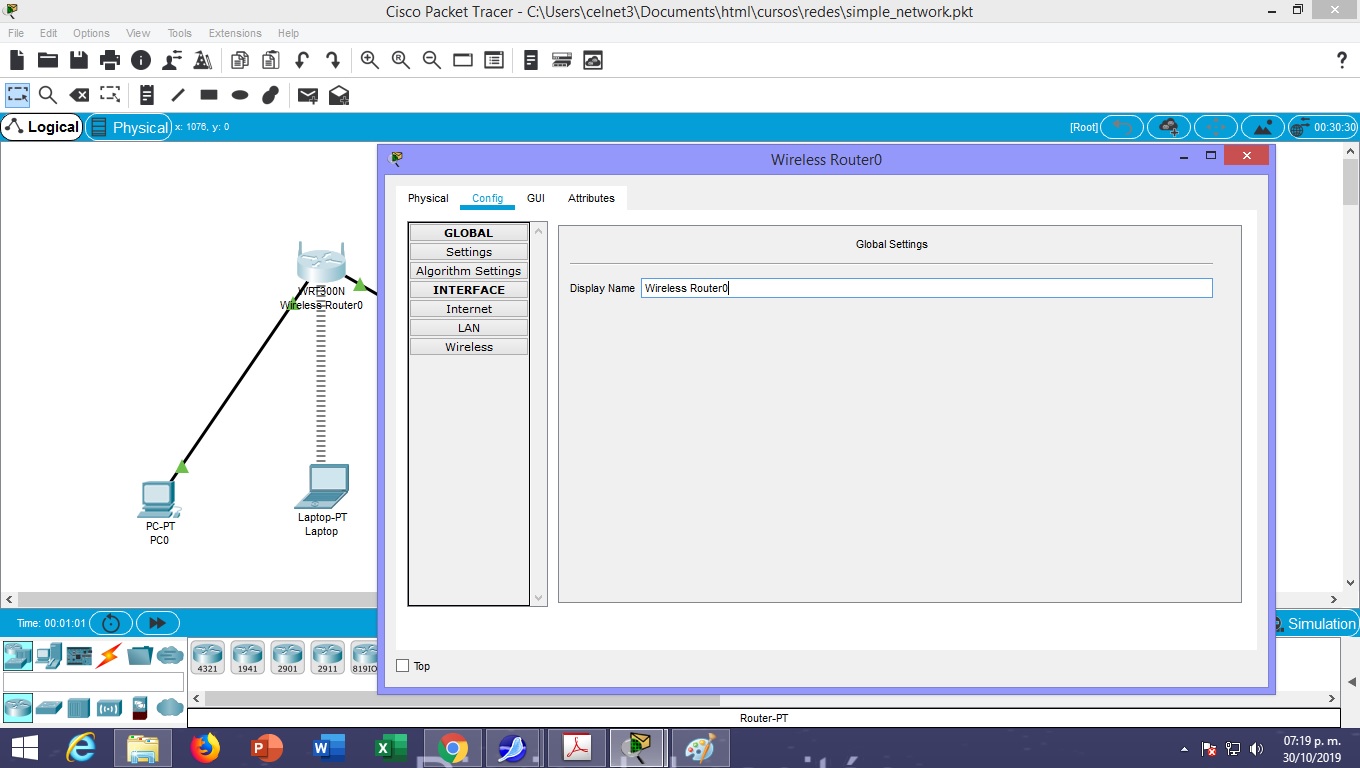Click the Algorithm Settings button
Image resolution: width=1360 pixels, height=768 pixels.
click(469, 271)
